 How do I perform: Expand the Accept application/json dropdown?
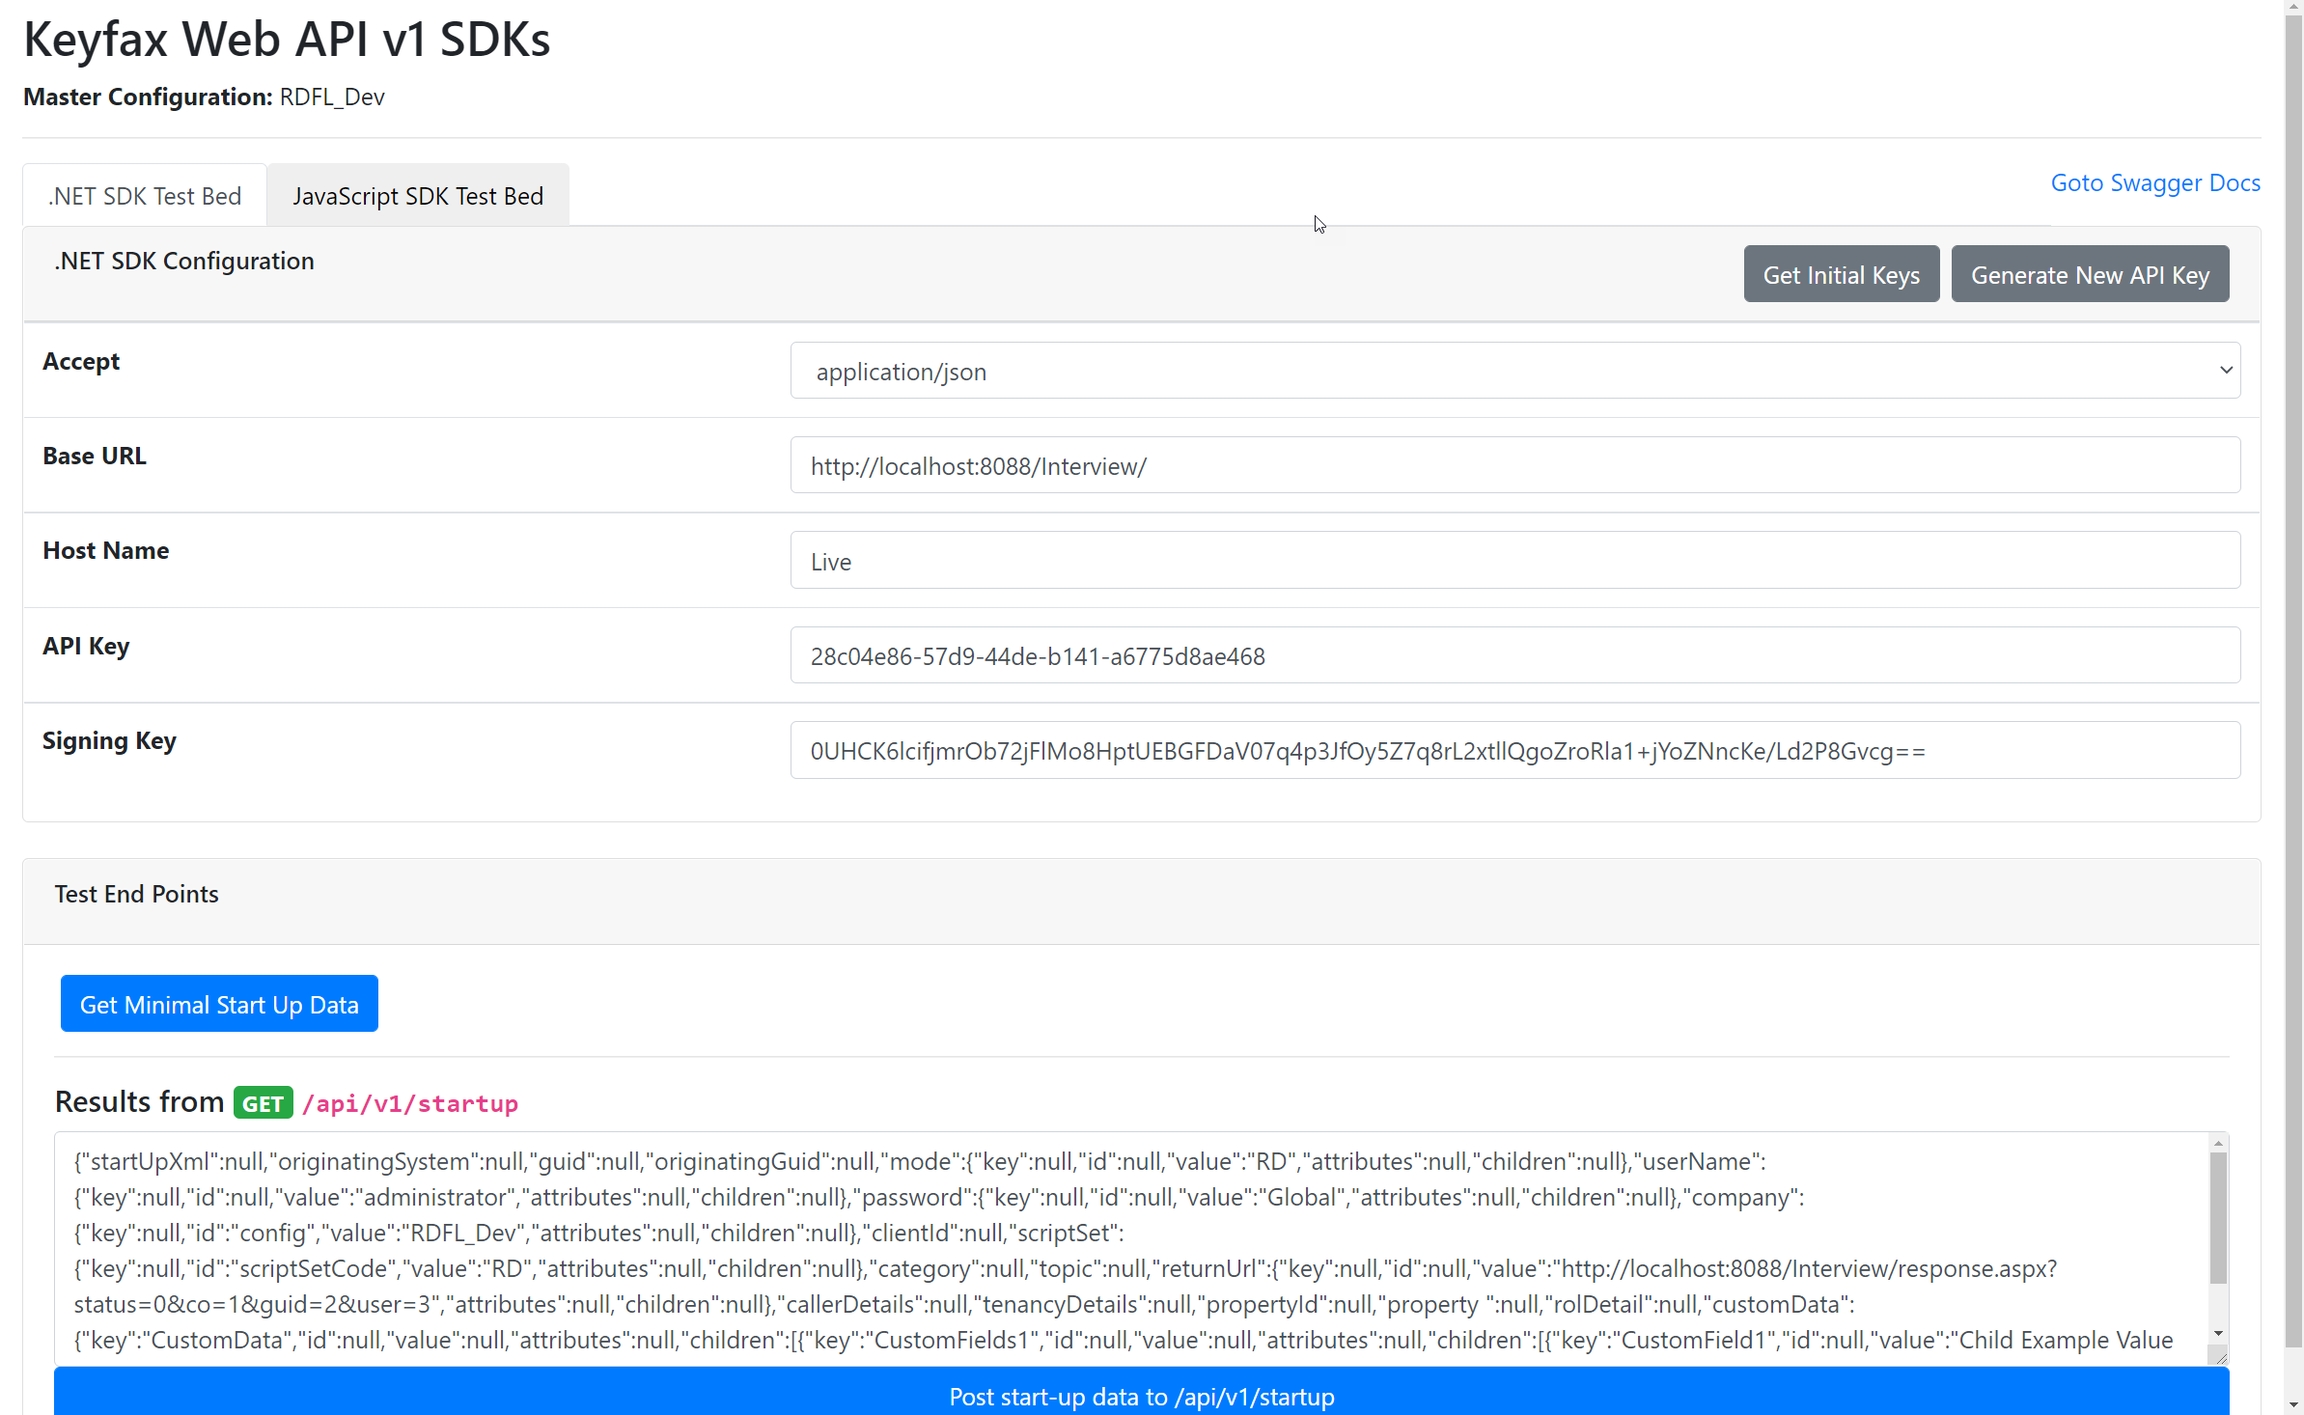[x=1514, y=371]
